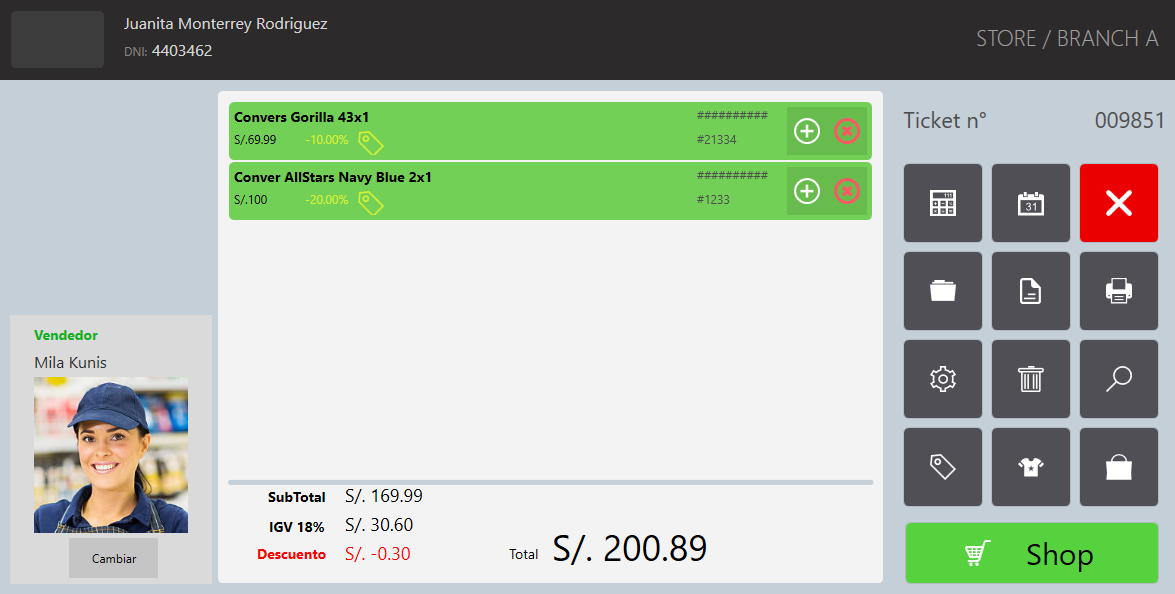
Task: Click the vendor photo of Mila Kunis
Action: [x=111, y=455]
